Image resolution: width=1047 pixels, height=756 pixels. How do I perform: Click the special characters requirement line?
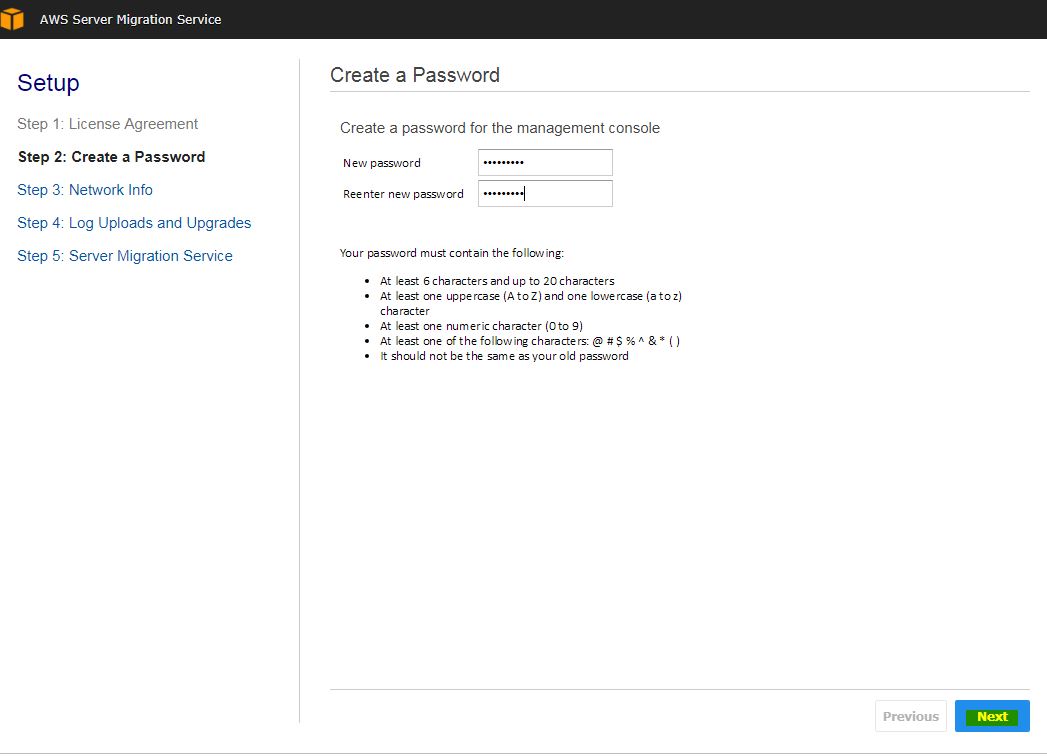point(530,341)
